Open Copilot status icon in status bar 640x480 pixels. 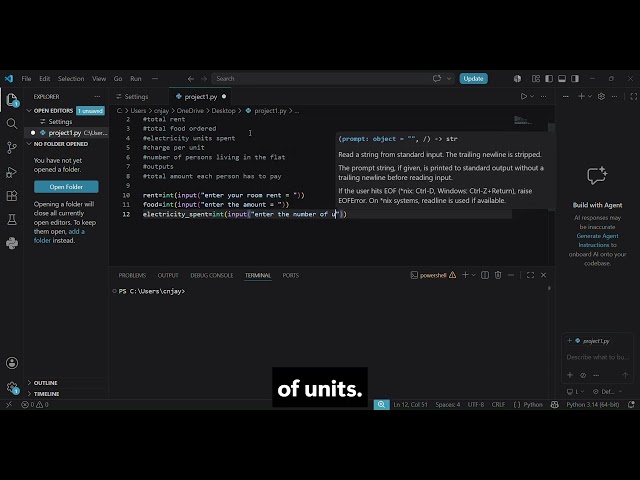click(x=555, y=404)
